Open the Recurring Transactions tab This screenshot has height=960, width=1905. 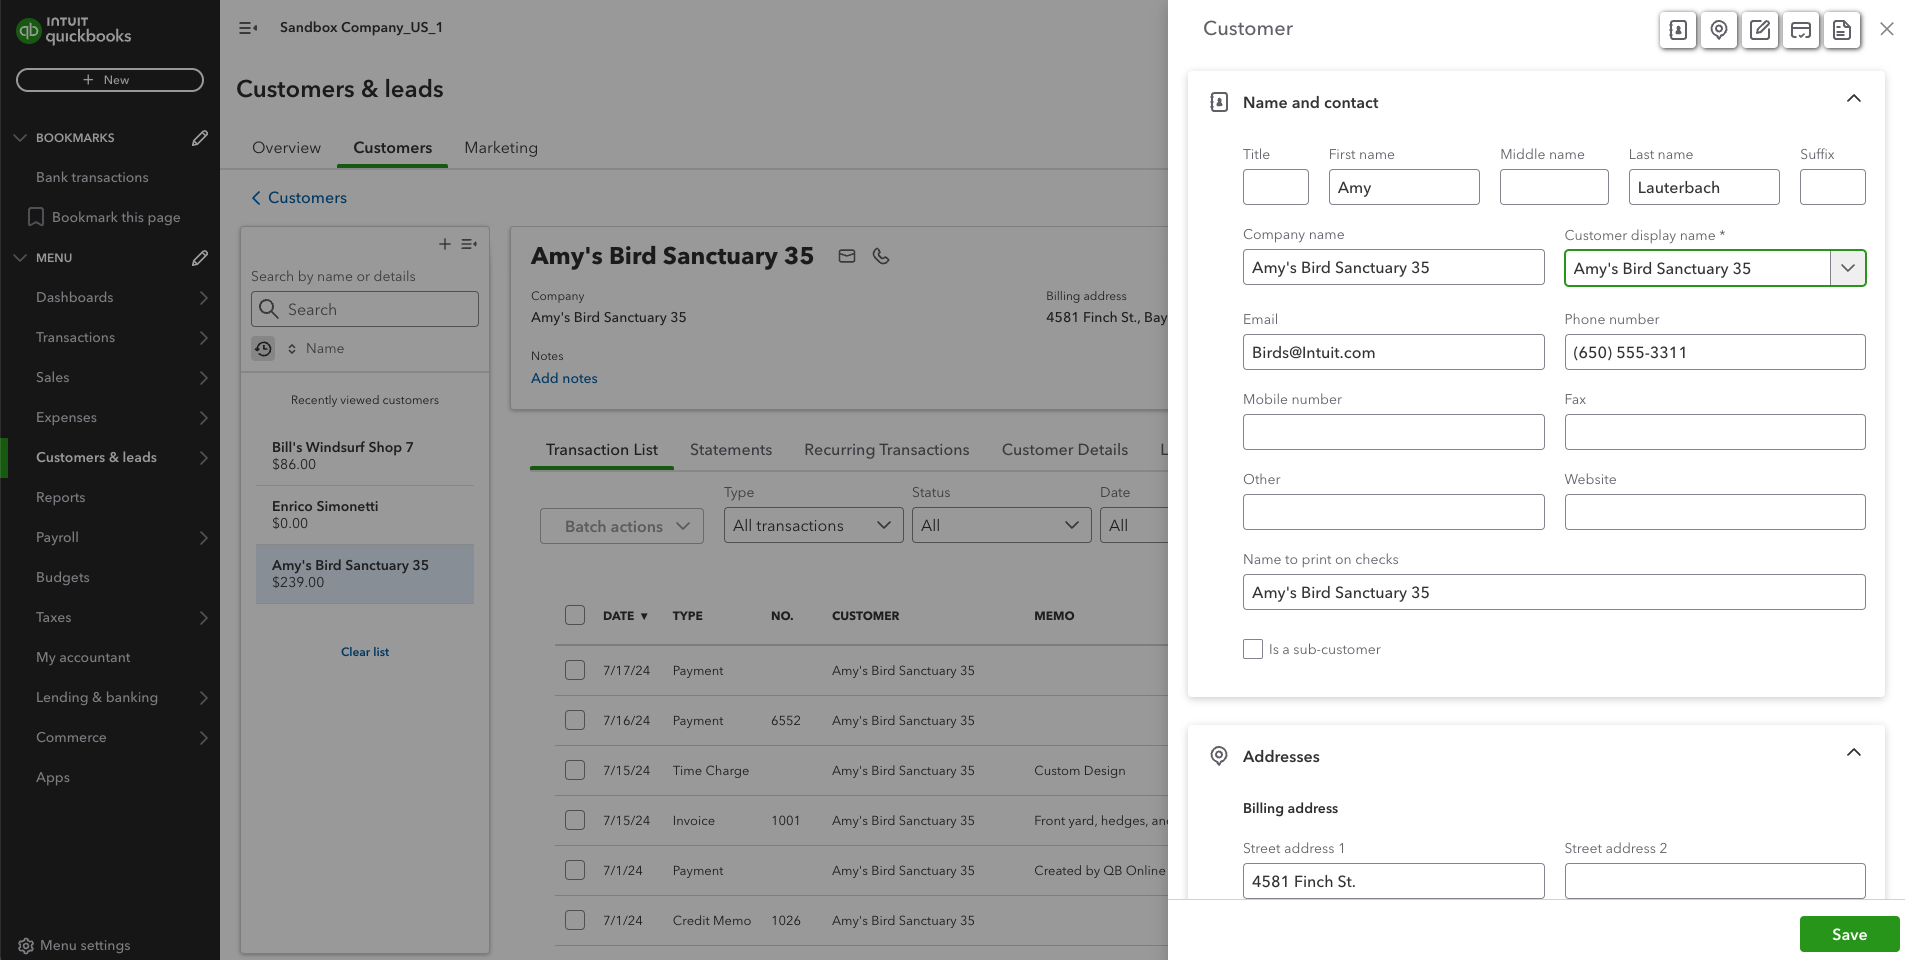click(887, 450)
